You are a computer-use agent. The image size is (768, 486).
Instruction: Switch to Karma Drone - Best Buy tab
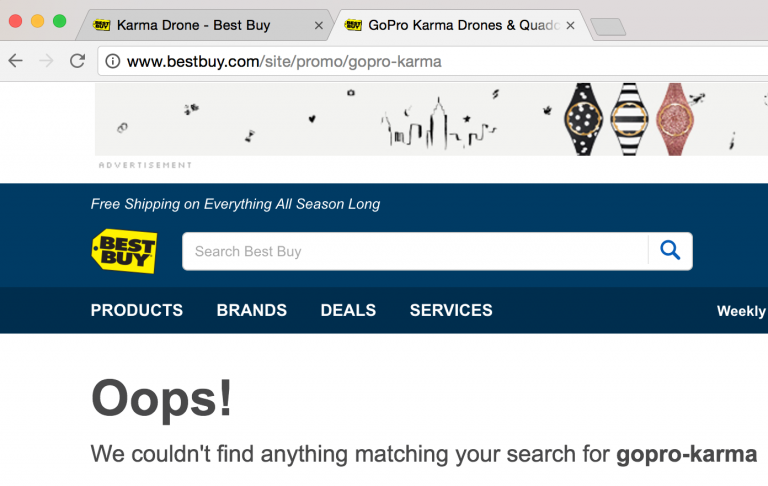coord(193,25)
